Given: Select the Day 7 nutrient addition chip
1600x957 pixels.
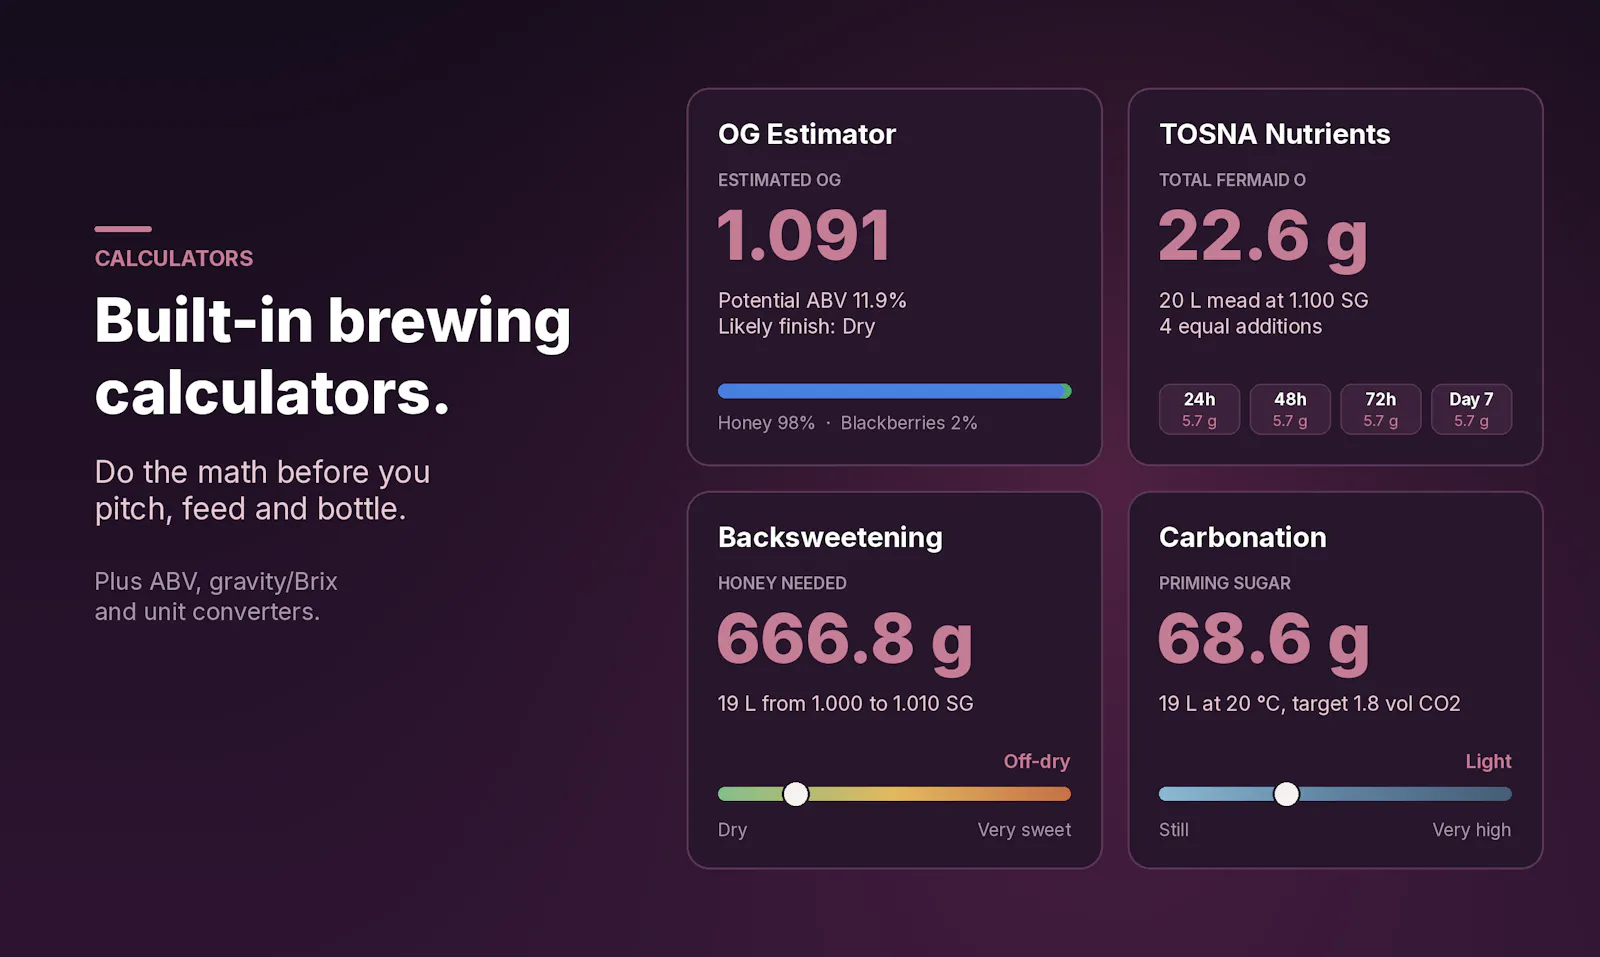Looking at the screenshot, I should [1471, 409].
